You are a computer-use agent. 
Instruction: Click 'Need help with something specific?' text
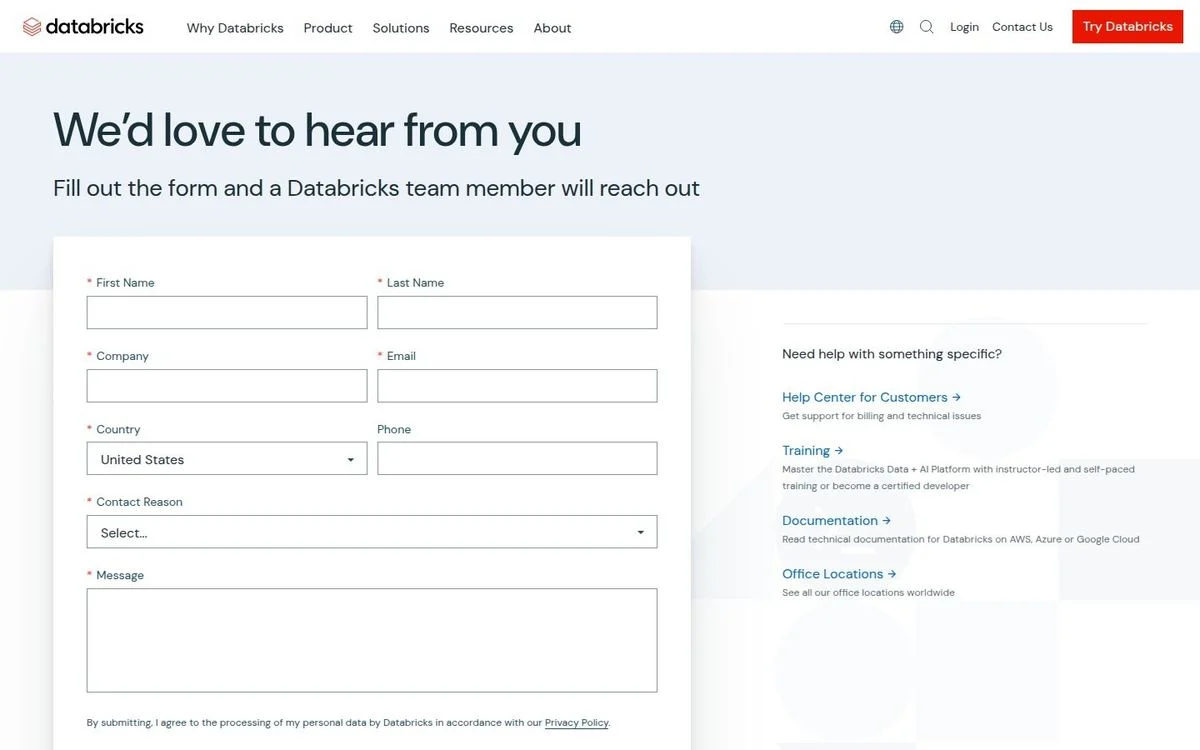click(x=892, y=354)
